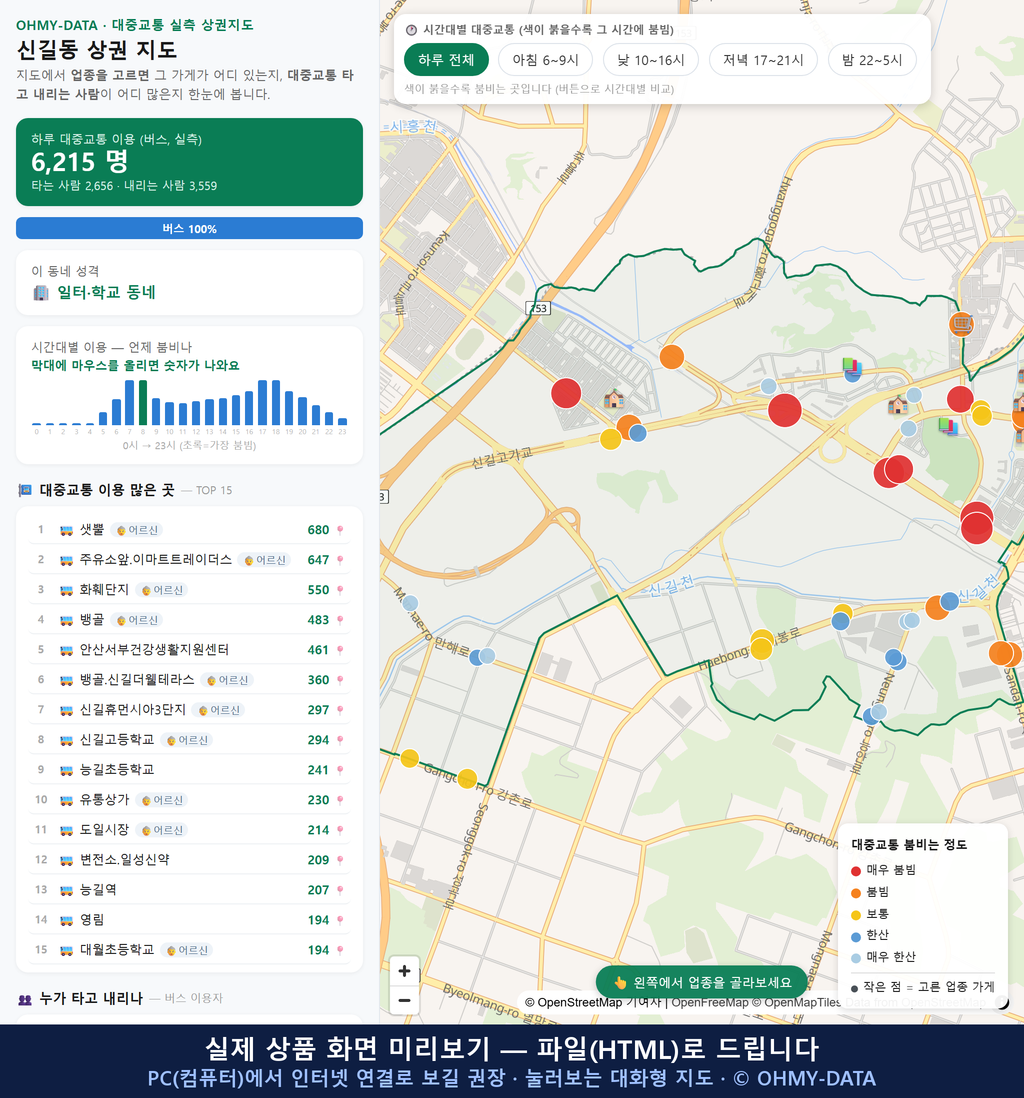Click the yellow 보통 legend dot

pos(856,915)
